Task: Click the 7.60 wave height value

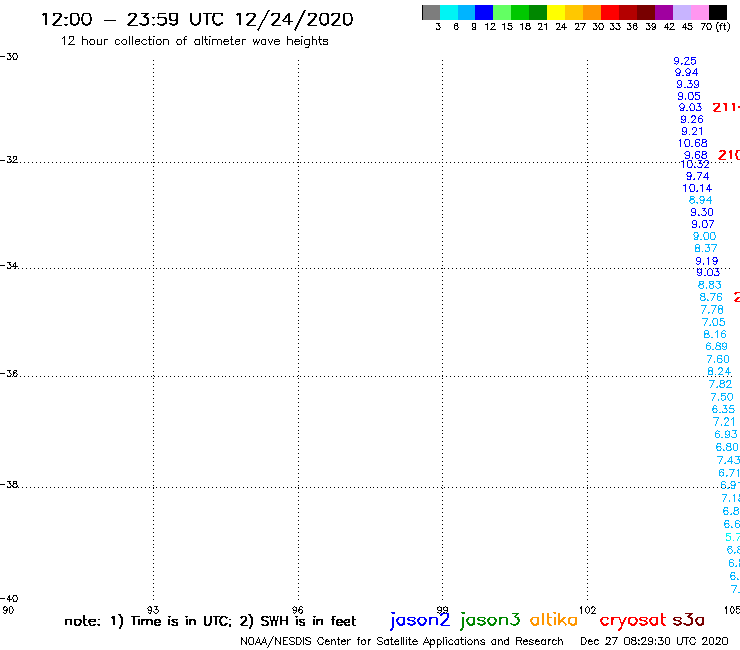Action: tap(718, 360)
